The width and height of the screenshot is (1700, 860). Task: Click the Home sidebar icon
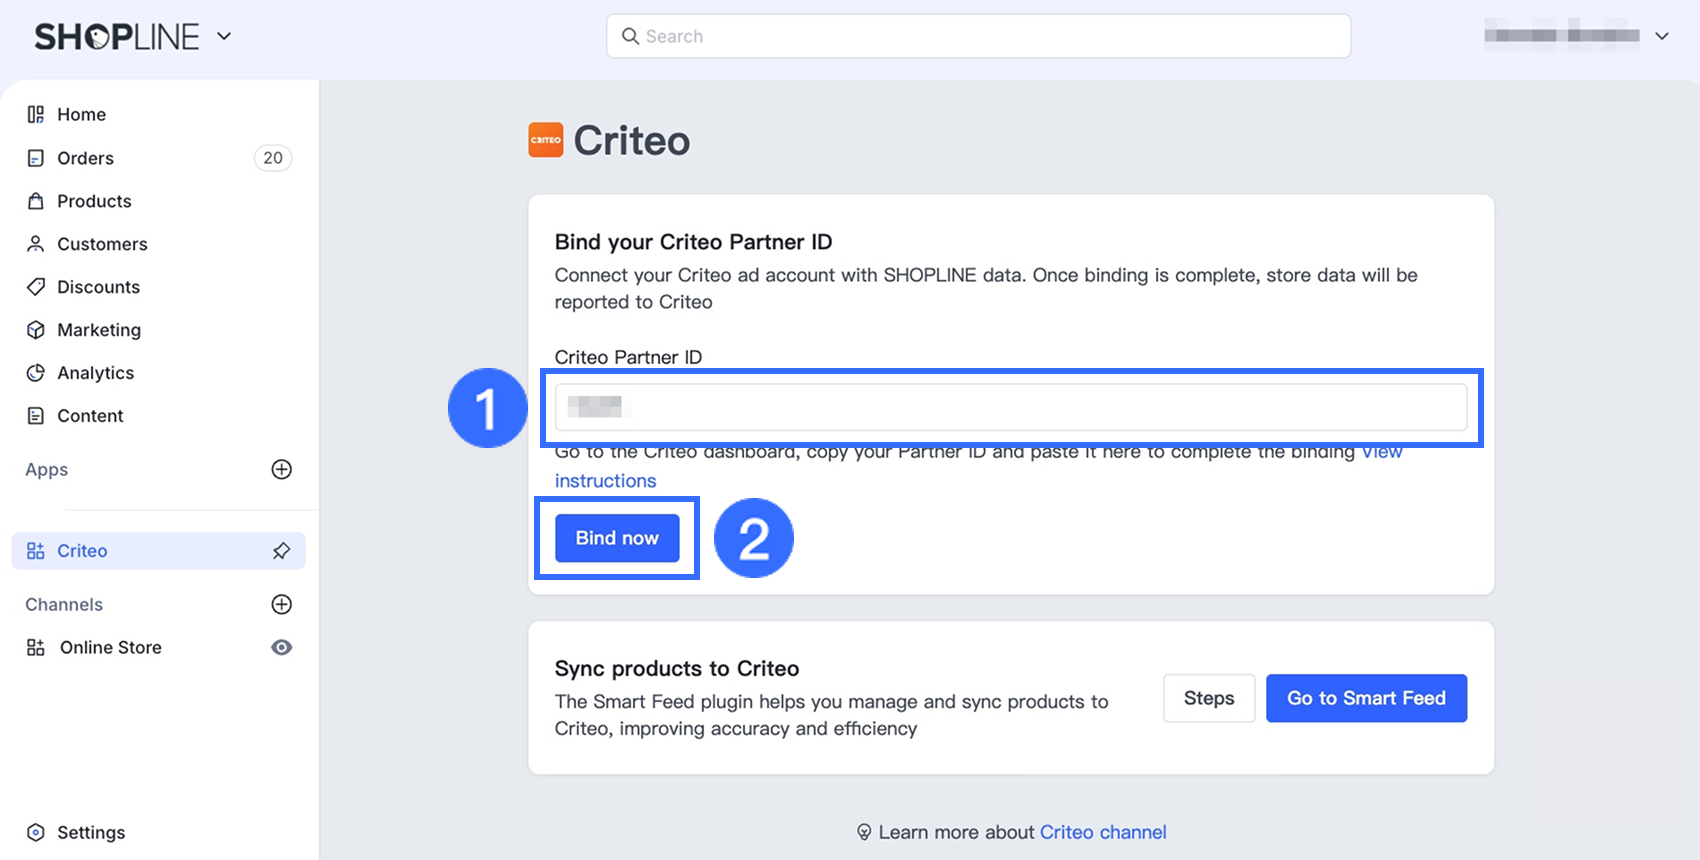pyautogui.click(x=36, y=115)
